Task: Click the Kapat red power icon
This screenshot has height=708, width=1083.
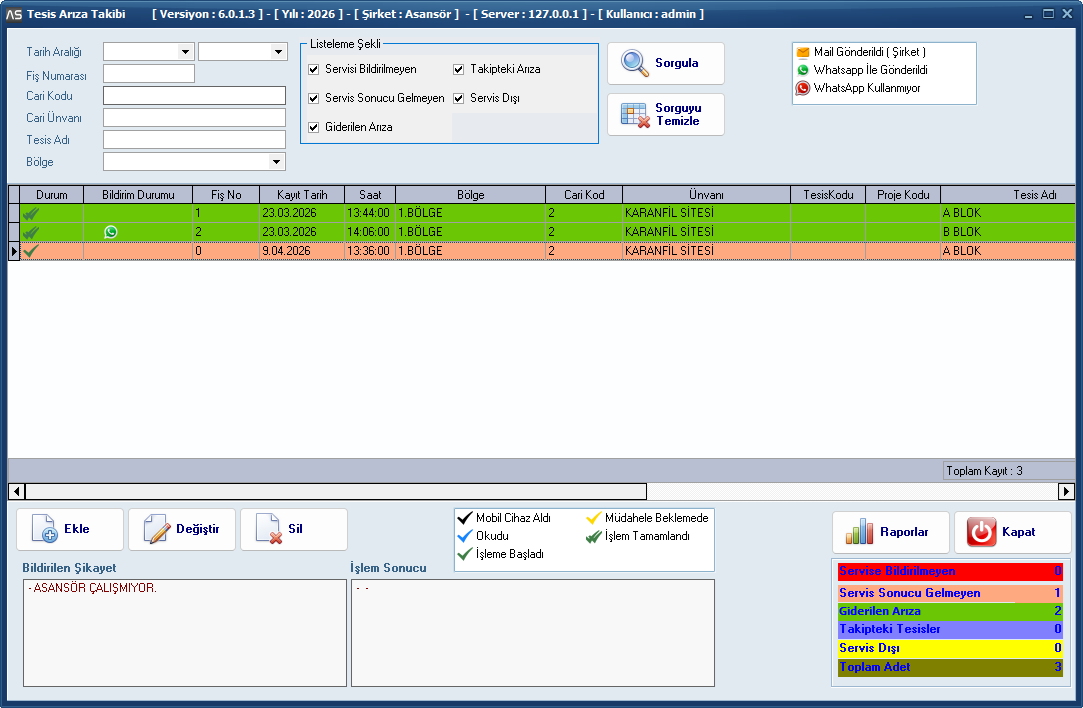Action: click(x=982, y=532)
